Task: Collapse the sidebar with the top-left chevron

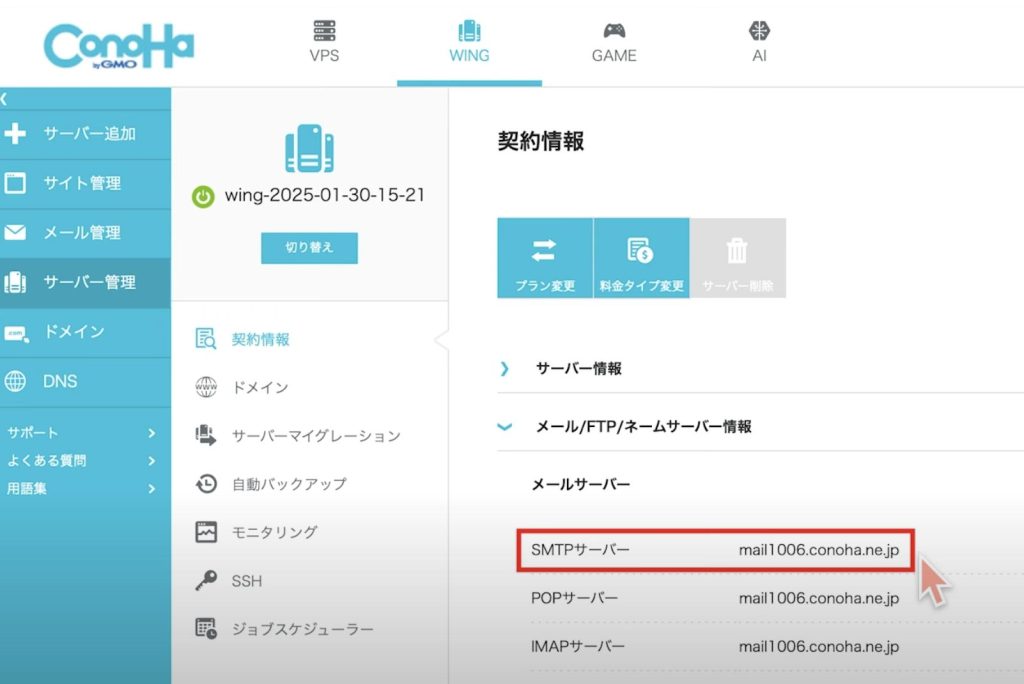Action: pyautogui.click(x=5, y=99)
